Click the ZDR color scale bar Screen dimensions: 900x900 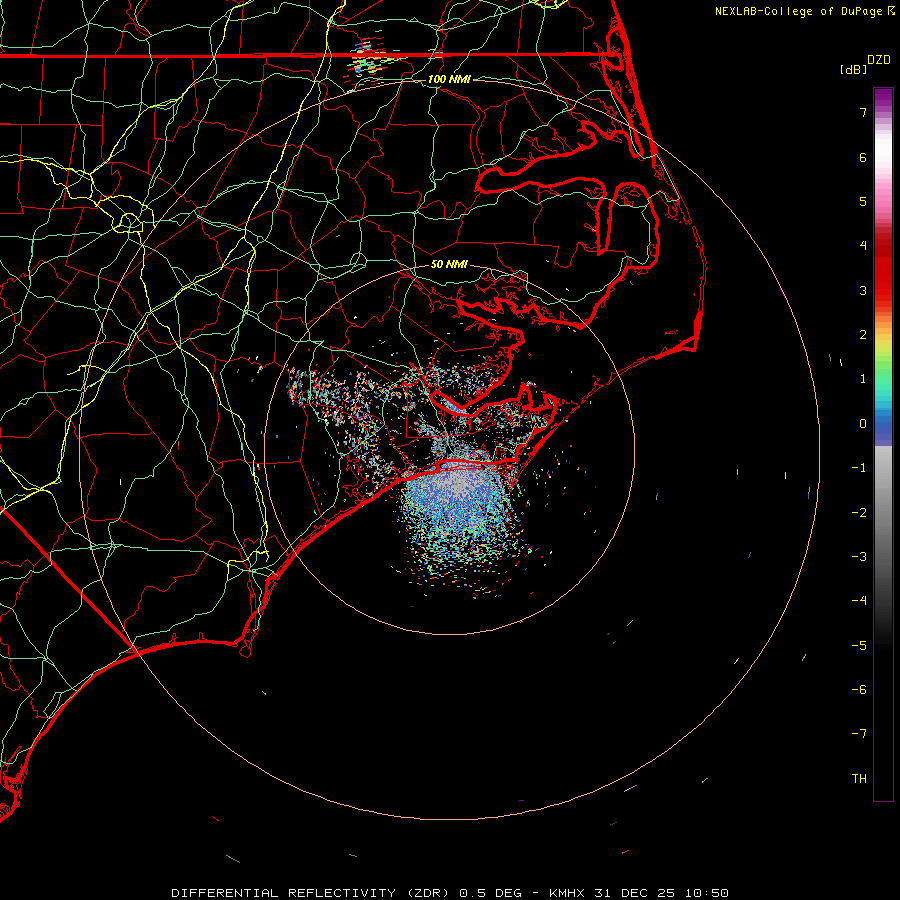point(883,445)
